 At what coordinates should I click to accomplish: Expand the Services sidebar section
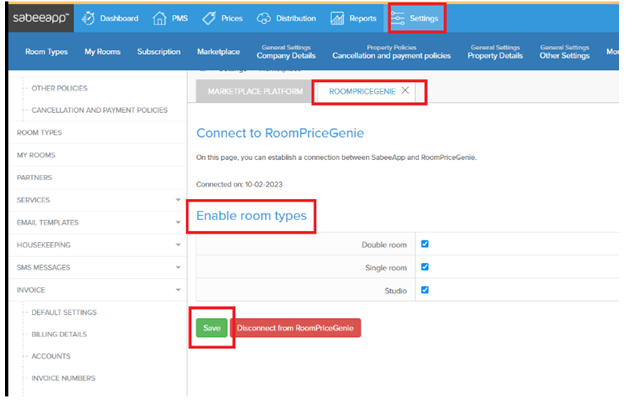coord(177,200)
